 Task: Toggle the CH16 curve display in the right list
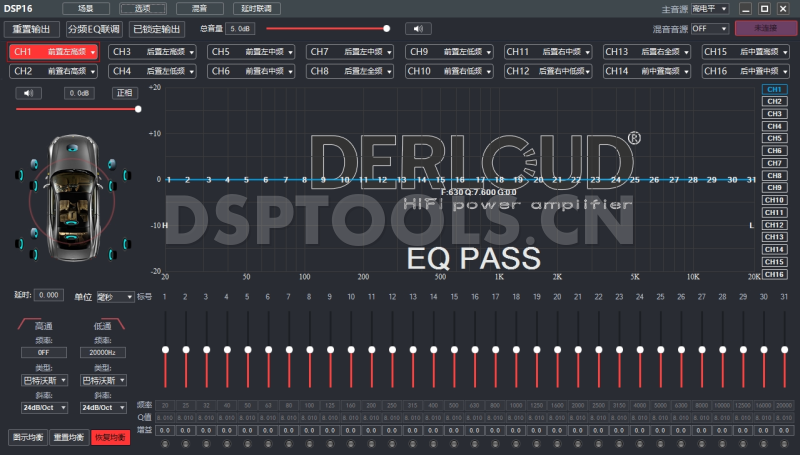[774, 274]
